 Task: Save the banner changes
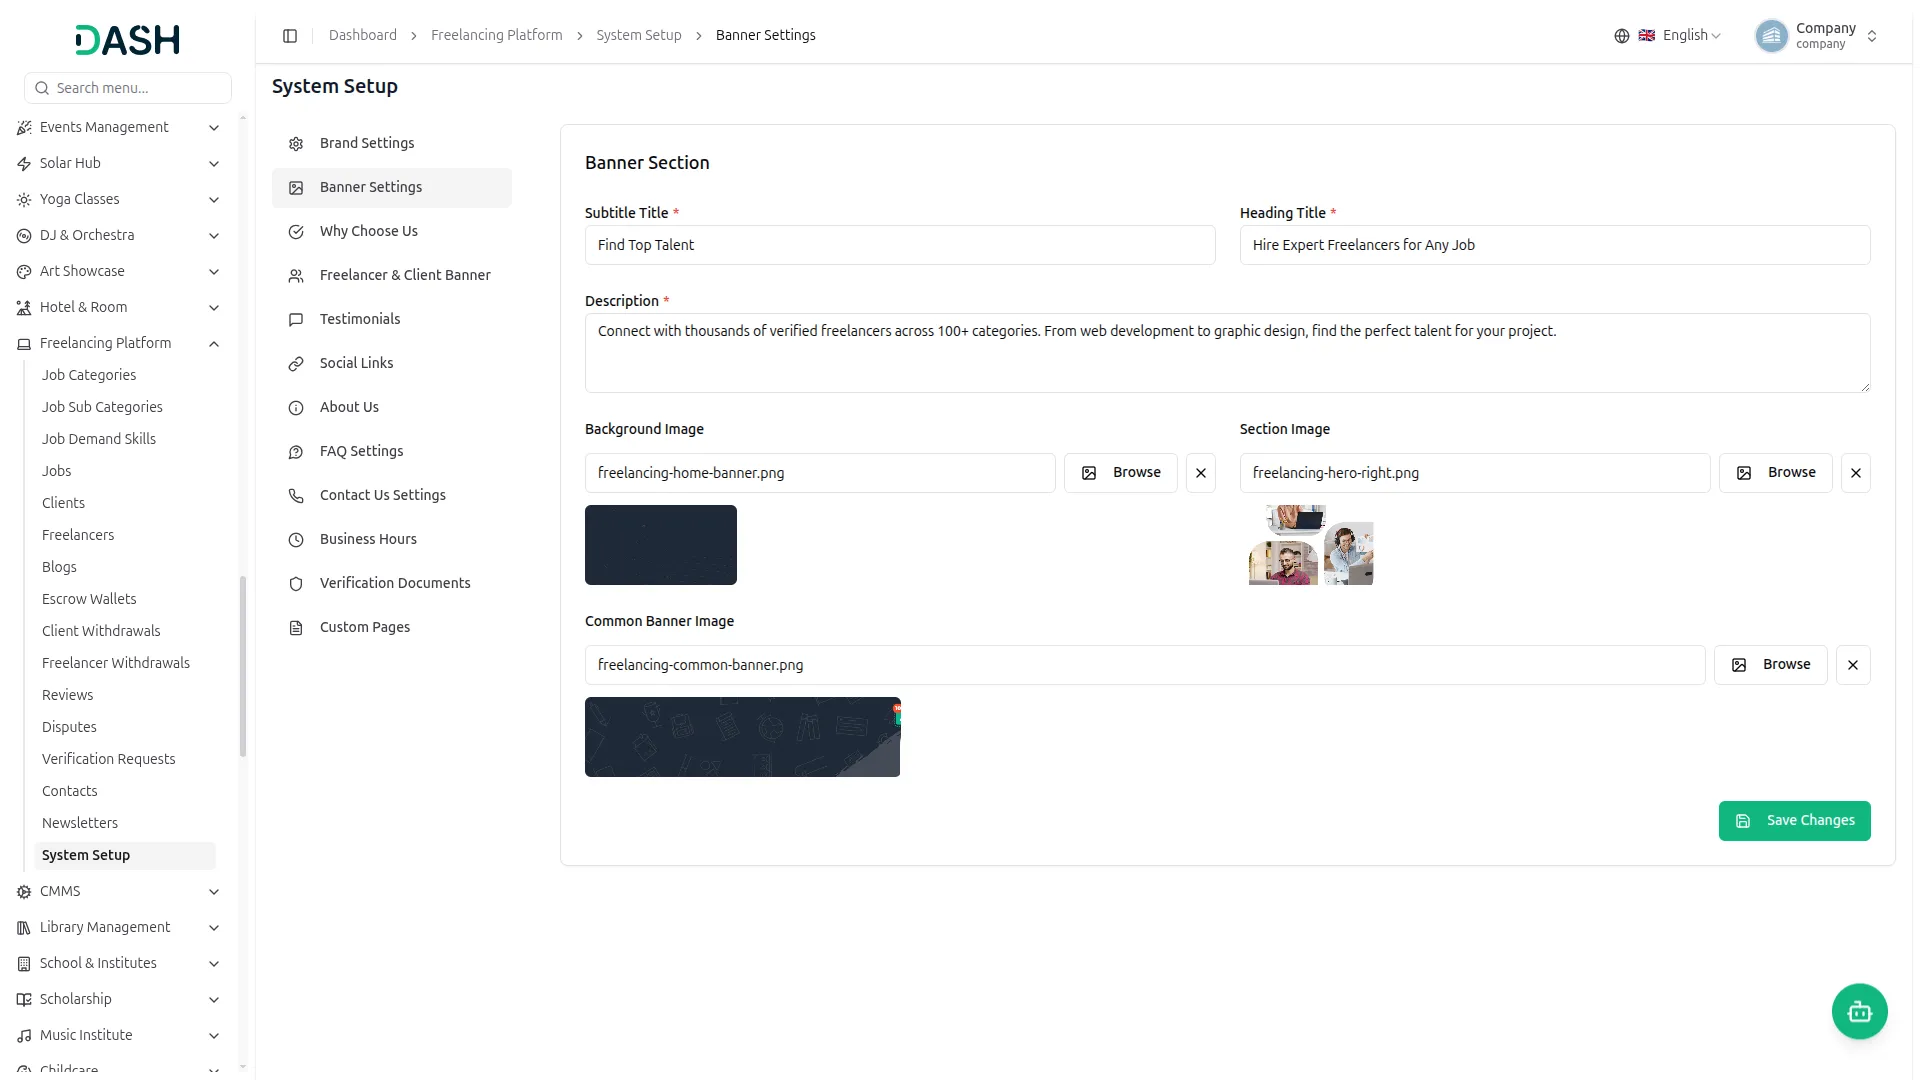[x=1794, y=821]
